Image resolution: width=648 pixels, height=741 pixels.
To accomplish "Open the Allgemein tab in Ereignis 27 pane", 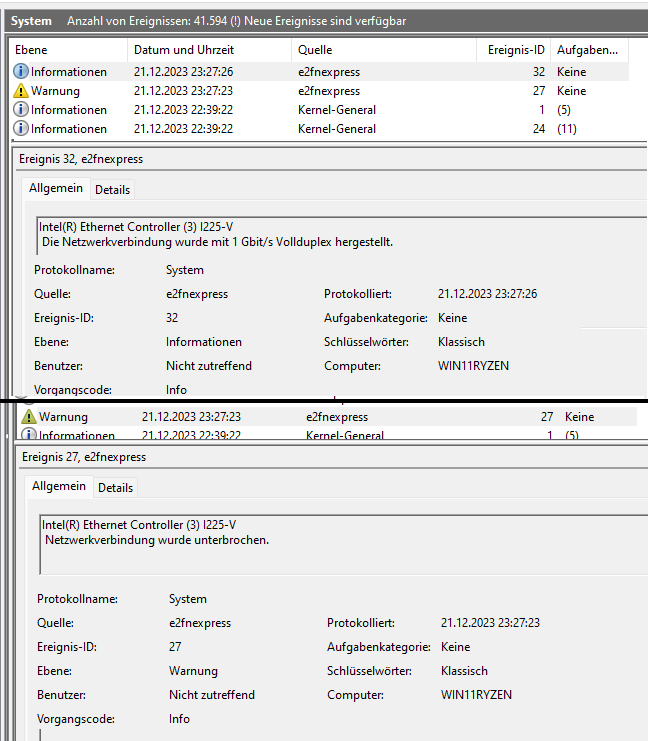I will 59,486.
